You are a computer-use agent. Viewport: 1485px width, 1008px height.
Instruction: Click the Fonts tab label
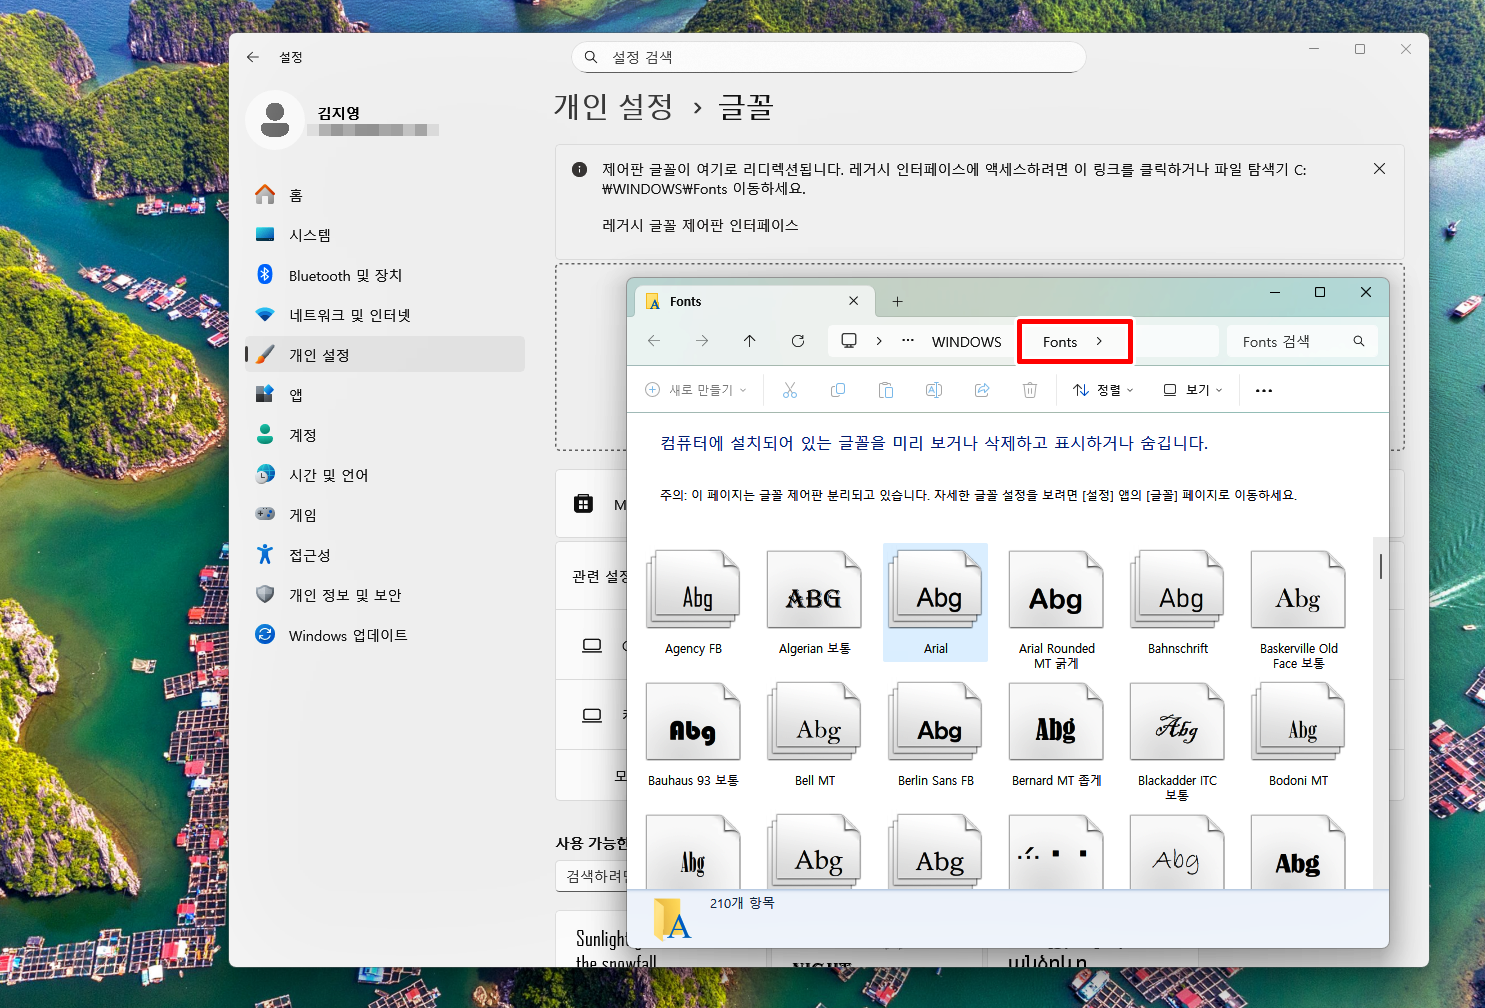tap(685, 301)
